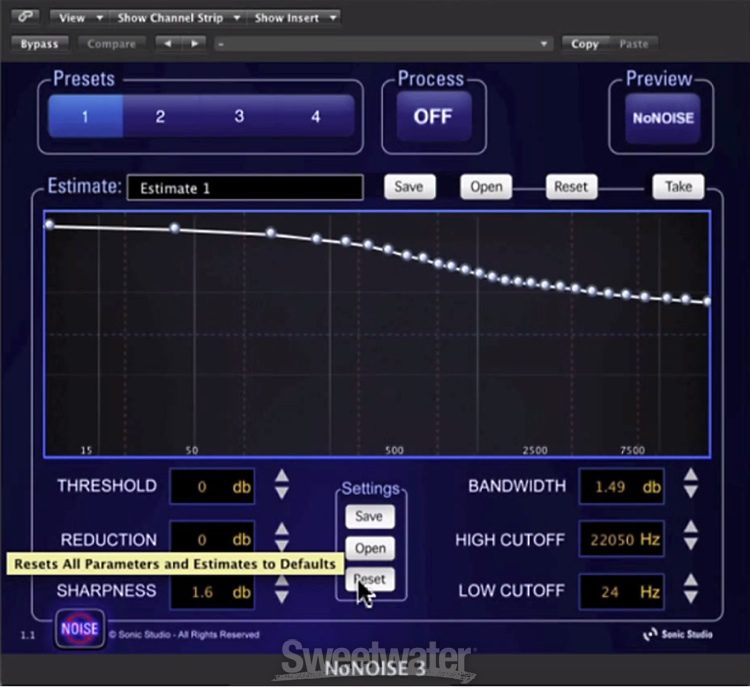Open the Show Insert dropdown
Image resolution: width=750 pixels, height=690 pixels.
pyautogui.click(x=294, y=18)
